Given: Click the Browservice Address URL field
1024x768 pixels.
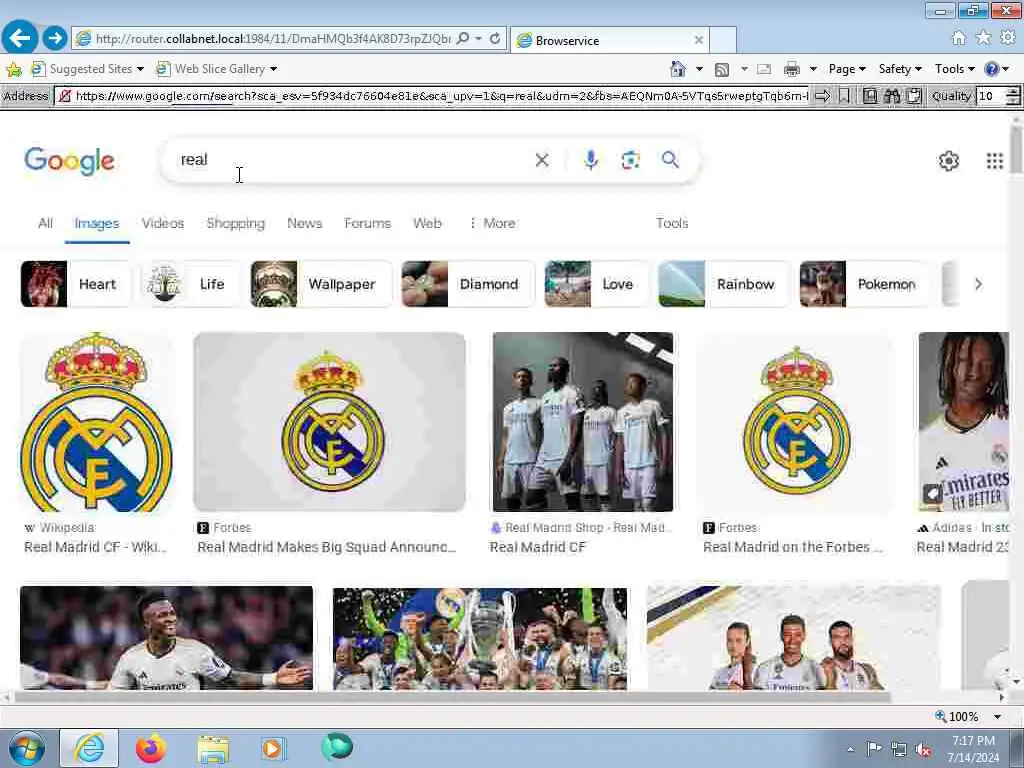Looking at the screenshot, I should 432,97.
